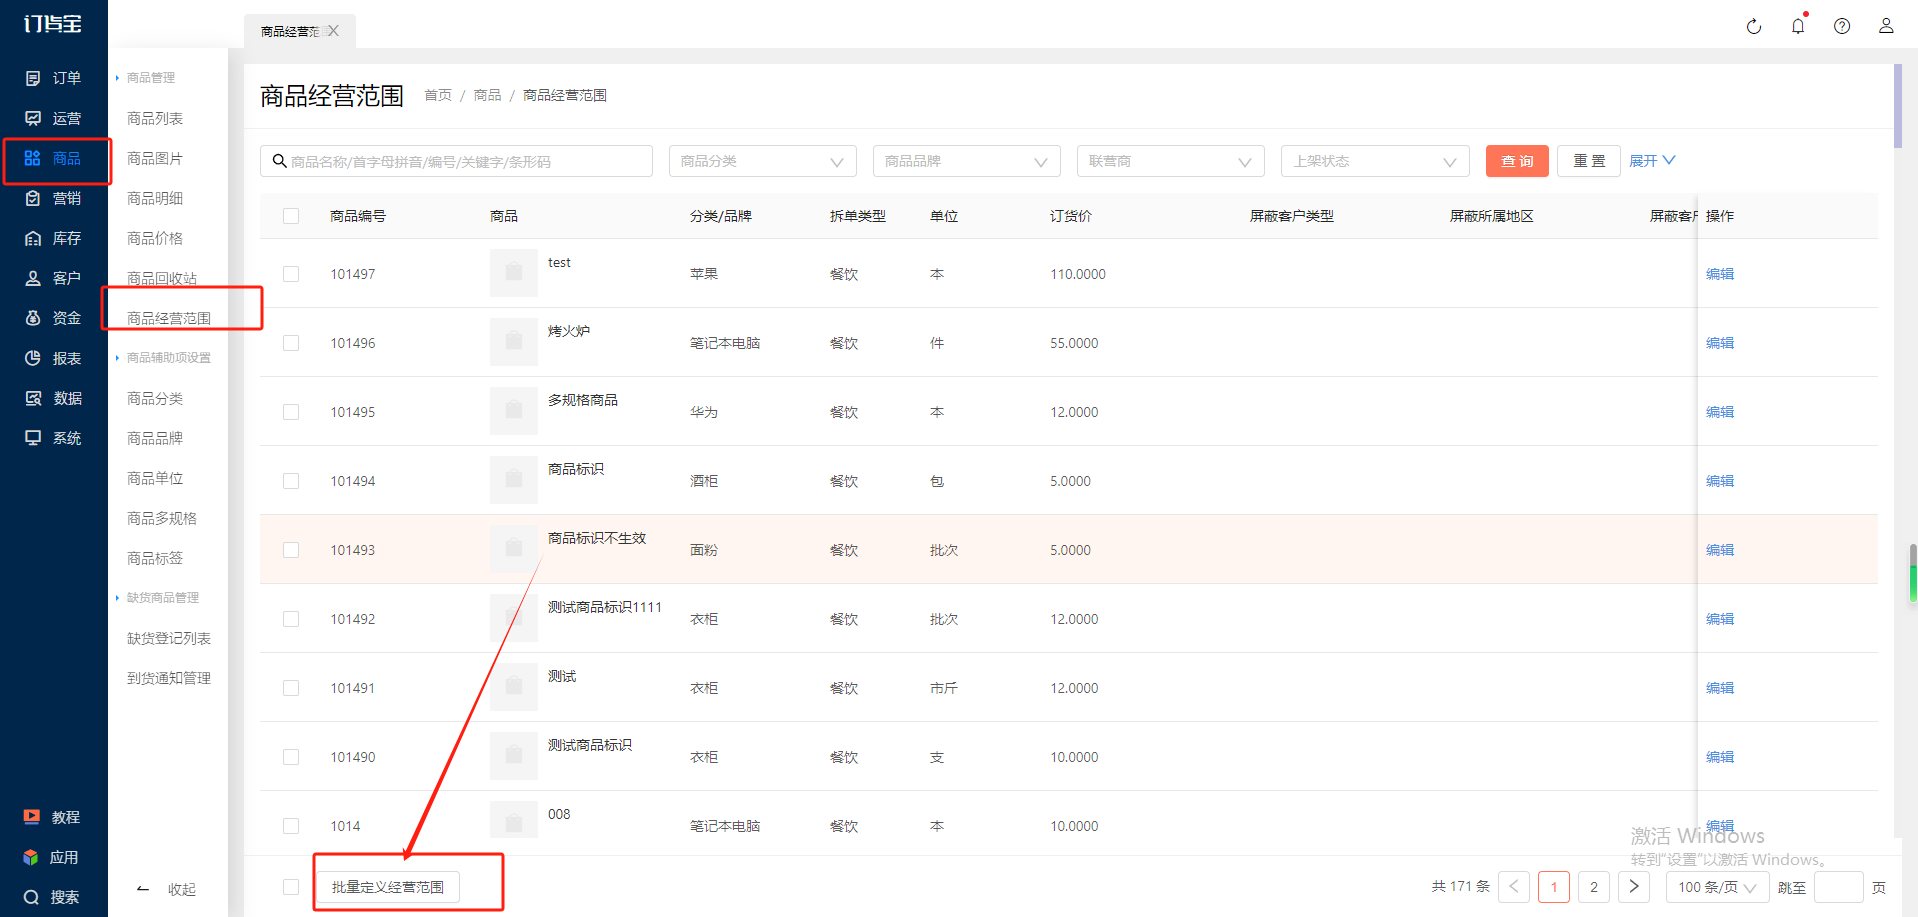The height and width of the screenshot is (917, 1918).
Task: Select the checkbox for product 101493
Action: tap(291, 550)
